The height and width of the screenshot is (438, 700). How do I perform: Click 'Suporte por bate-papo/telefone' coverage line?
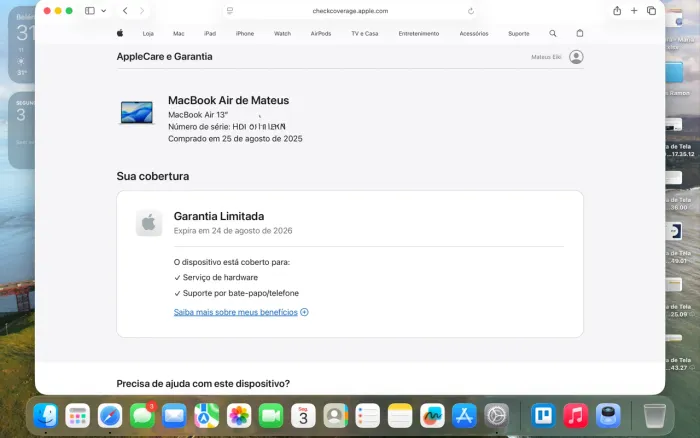(237, 293)
